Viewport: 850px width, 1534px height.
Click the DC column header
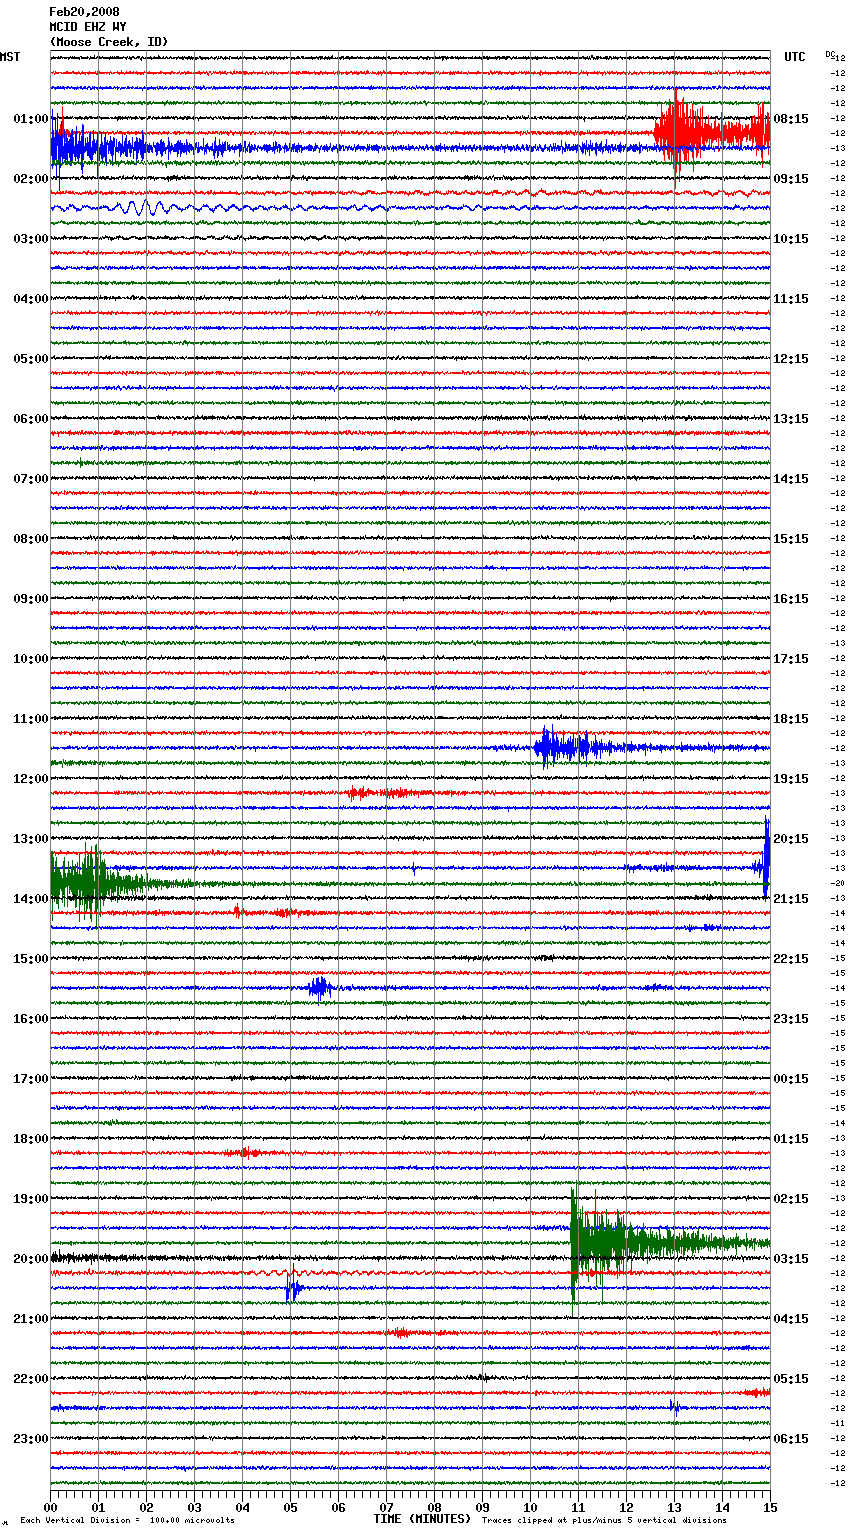(x=830, y=54)
